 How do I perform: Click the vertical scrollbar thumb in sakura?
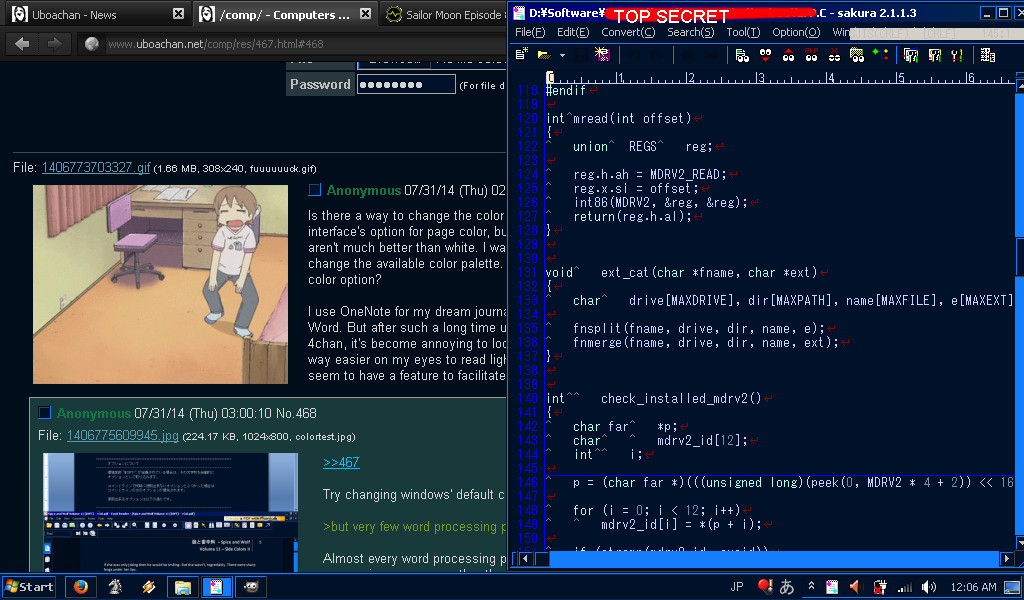(x=1019, y=258)
